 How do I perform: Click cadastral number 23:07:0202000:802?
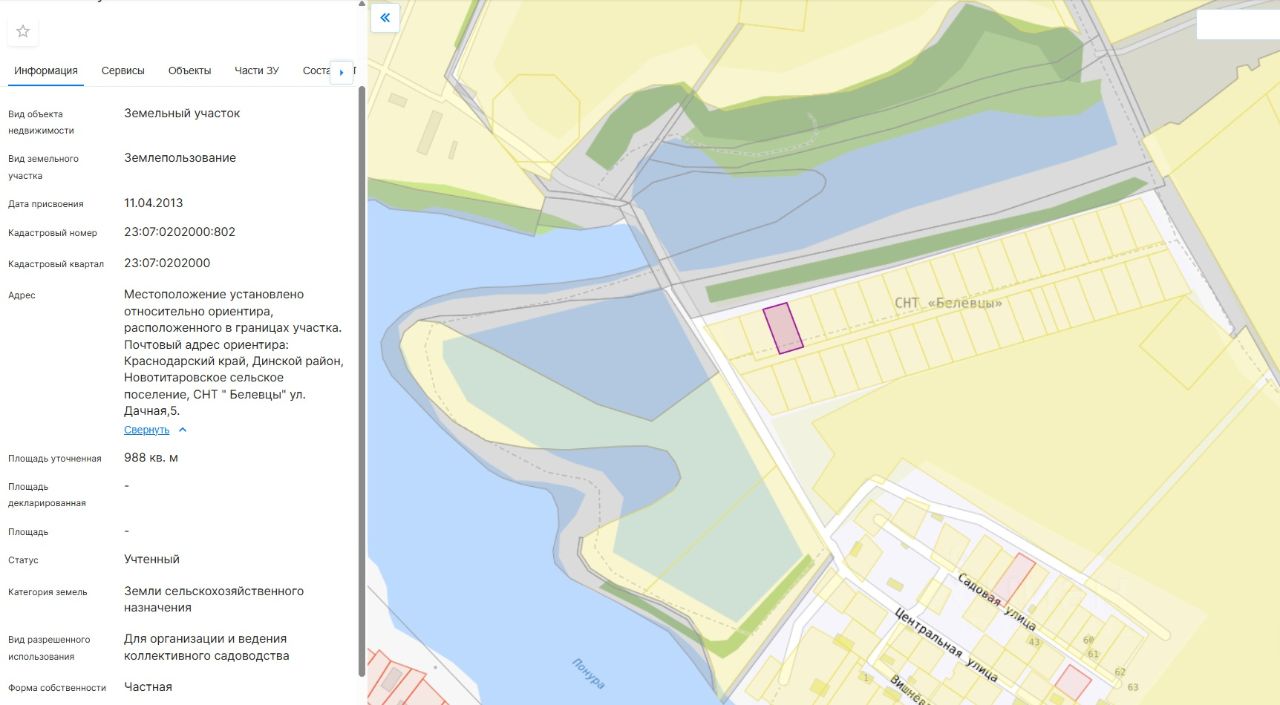point(180,232)
